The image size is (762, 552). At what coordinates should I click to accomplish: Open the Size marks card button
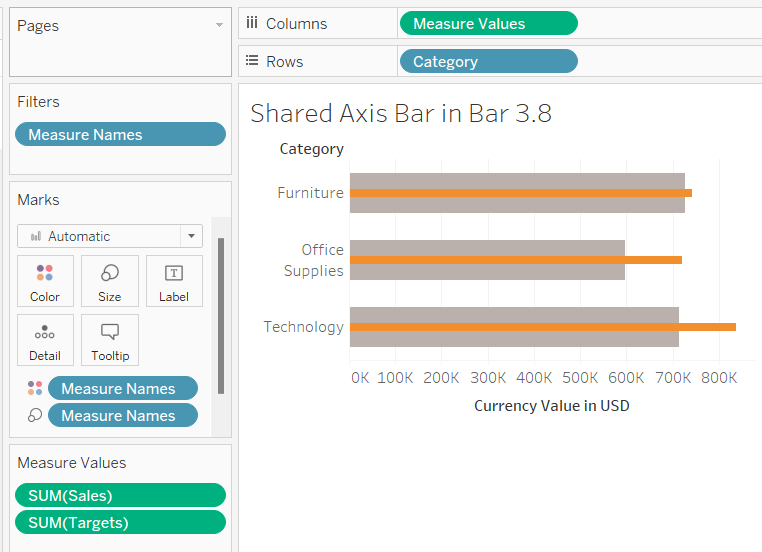(x=110, y=281)
